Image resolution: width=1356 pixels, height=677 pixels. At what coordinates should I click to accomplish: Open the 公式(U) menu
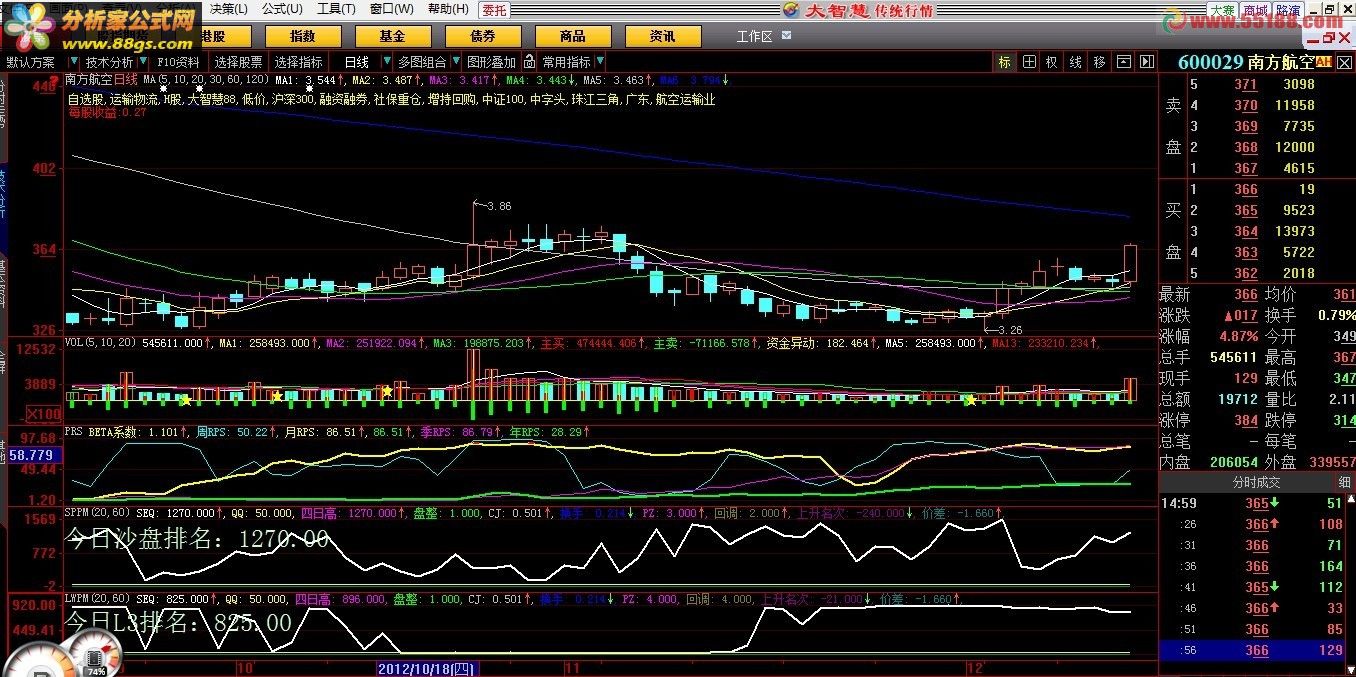coord(282,9)
